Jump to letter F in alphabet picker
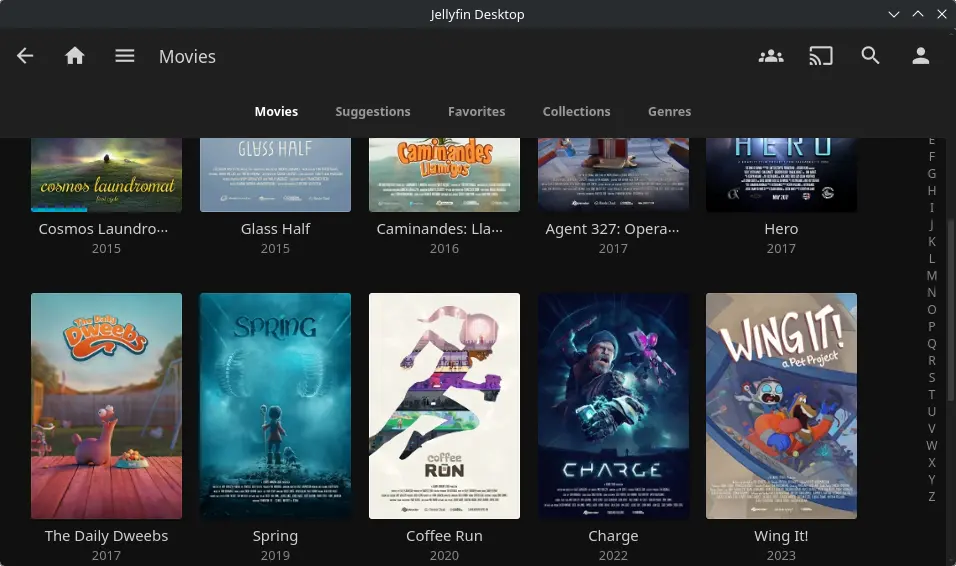Screen dimensions: 956x566 point(932,157)
